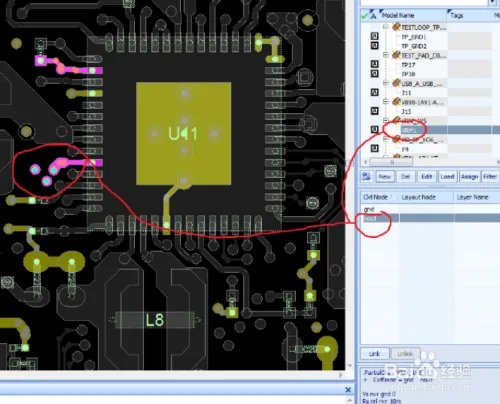Toggle the model marker beside TP38
This screenshot has height=404, width=500.
tap(374, 73)
